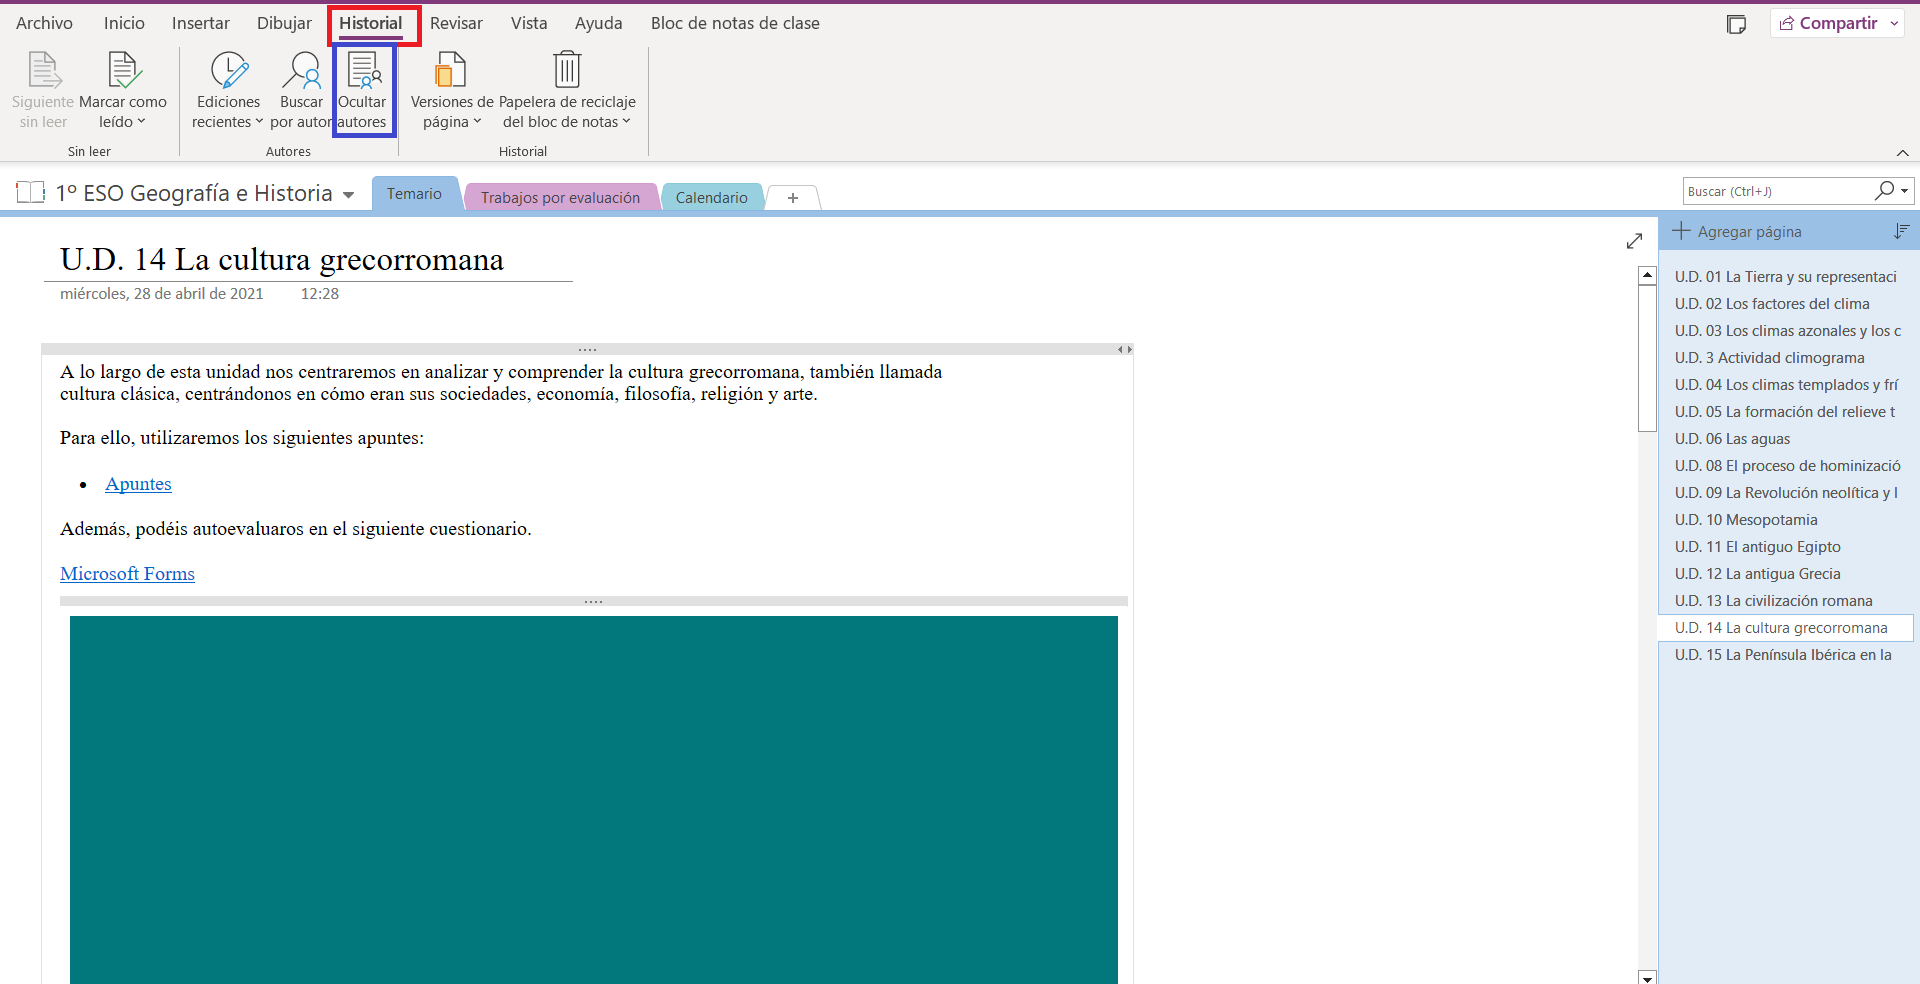1920x984 pixels.
Task: Open the Ayuda tab
Action: (x=598, y=23)
